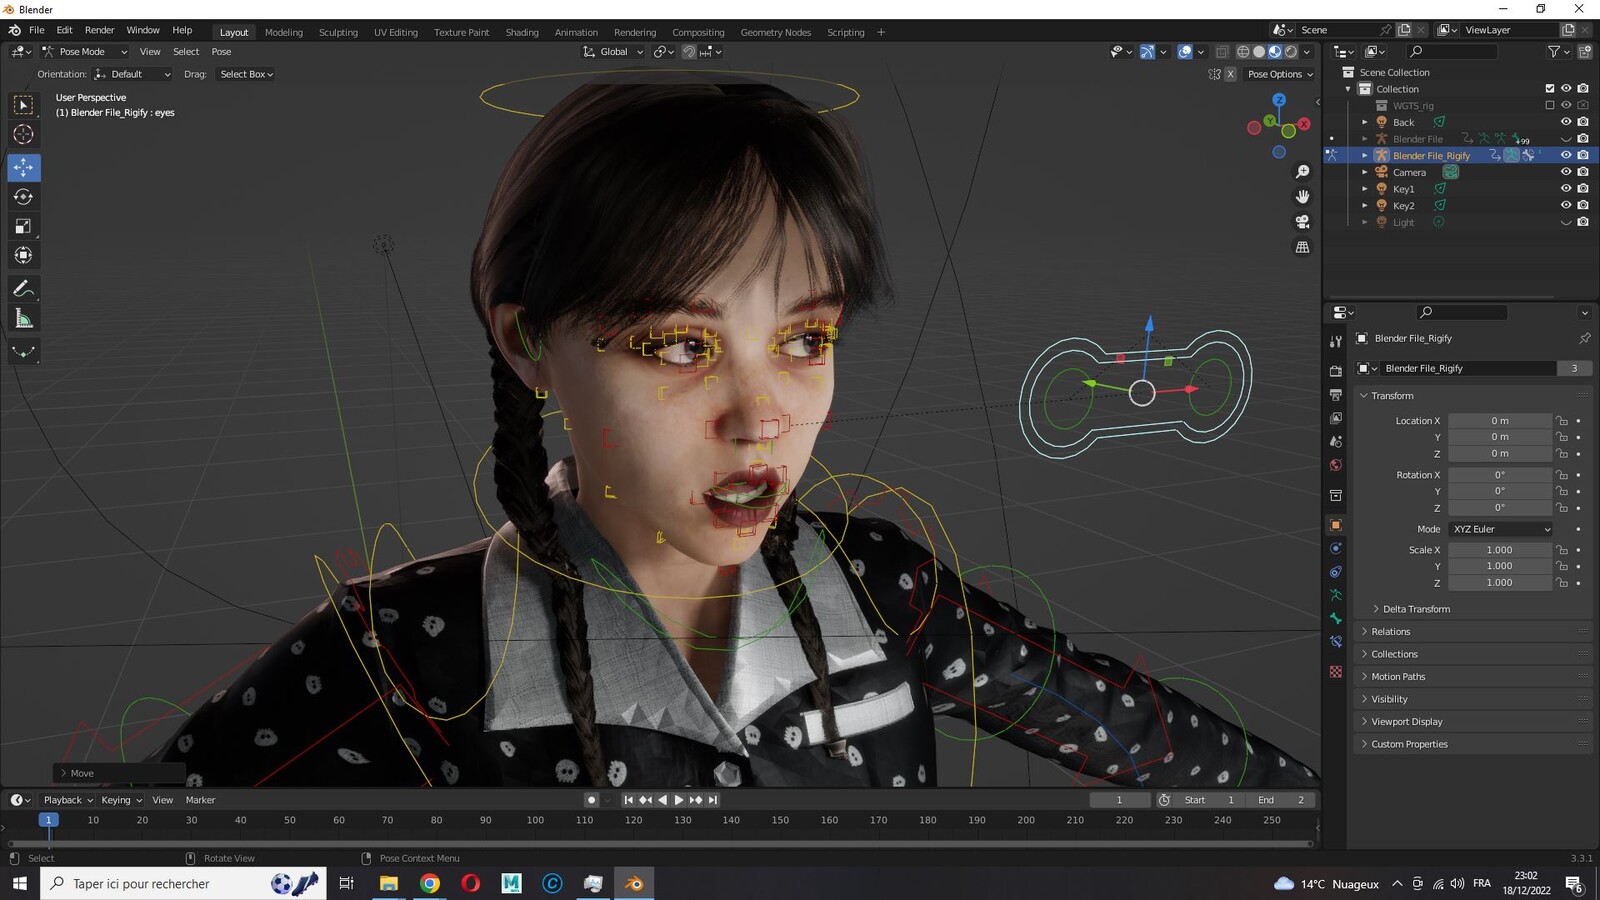
Task: Open the Keying popover in timeline
Action: tap(121, 800)
